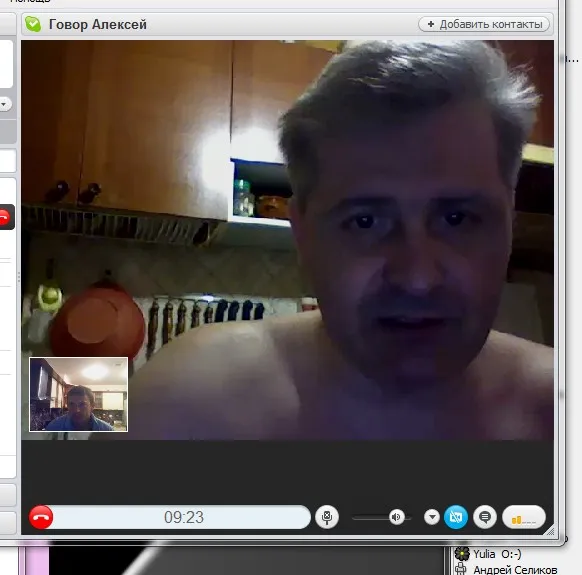Adjust the speaker volume slider
This screenshot has height=575, width=582.
[382, 517]
